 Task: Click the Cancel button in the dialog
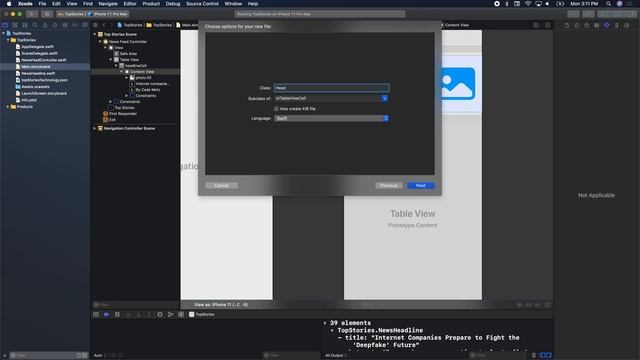(x=221, y=185)
